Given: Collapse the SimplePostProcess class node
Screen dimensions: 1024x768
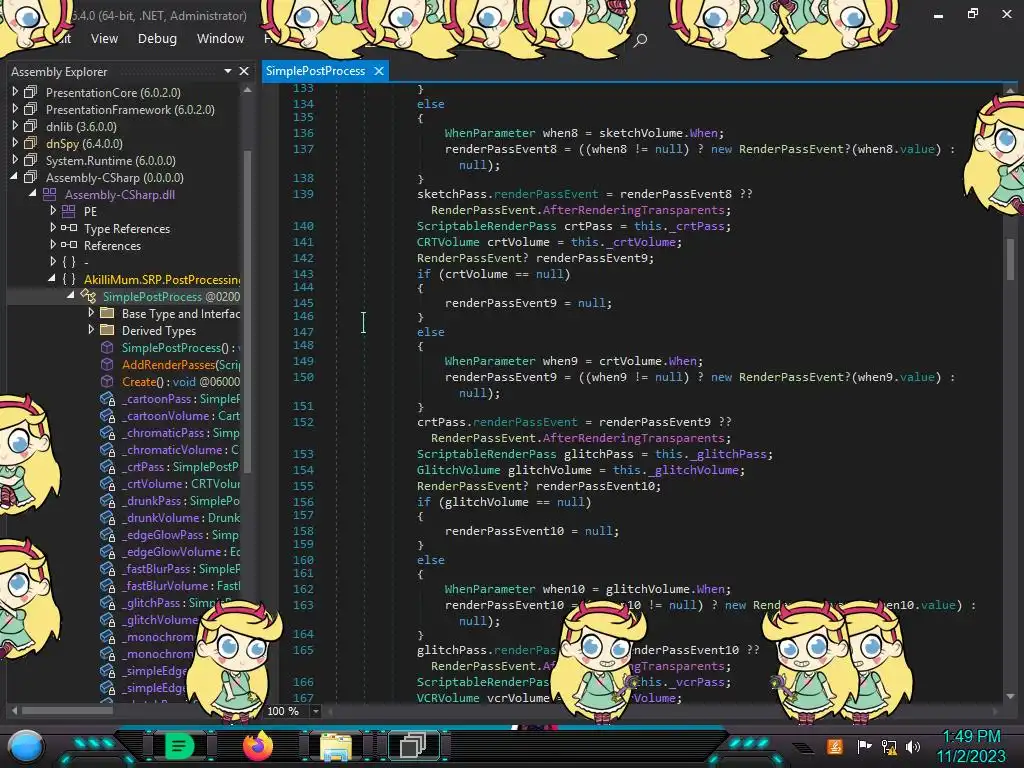Looking at the screenshot, I should pyautogui.click(x=70, y=296).
